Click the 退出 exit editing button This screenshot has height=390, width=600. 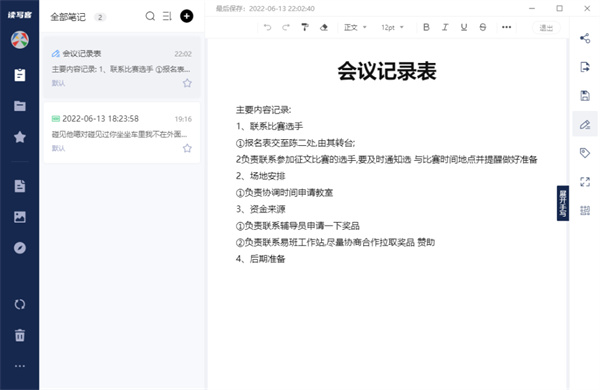[x=546, y=28]
